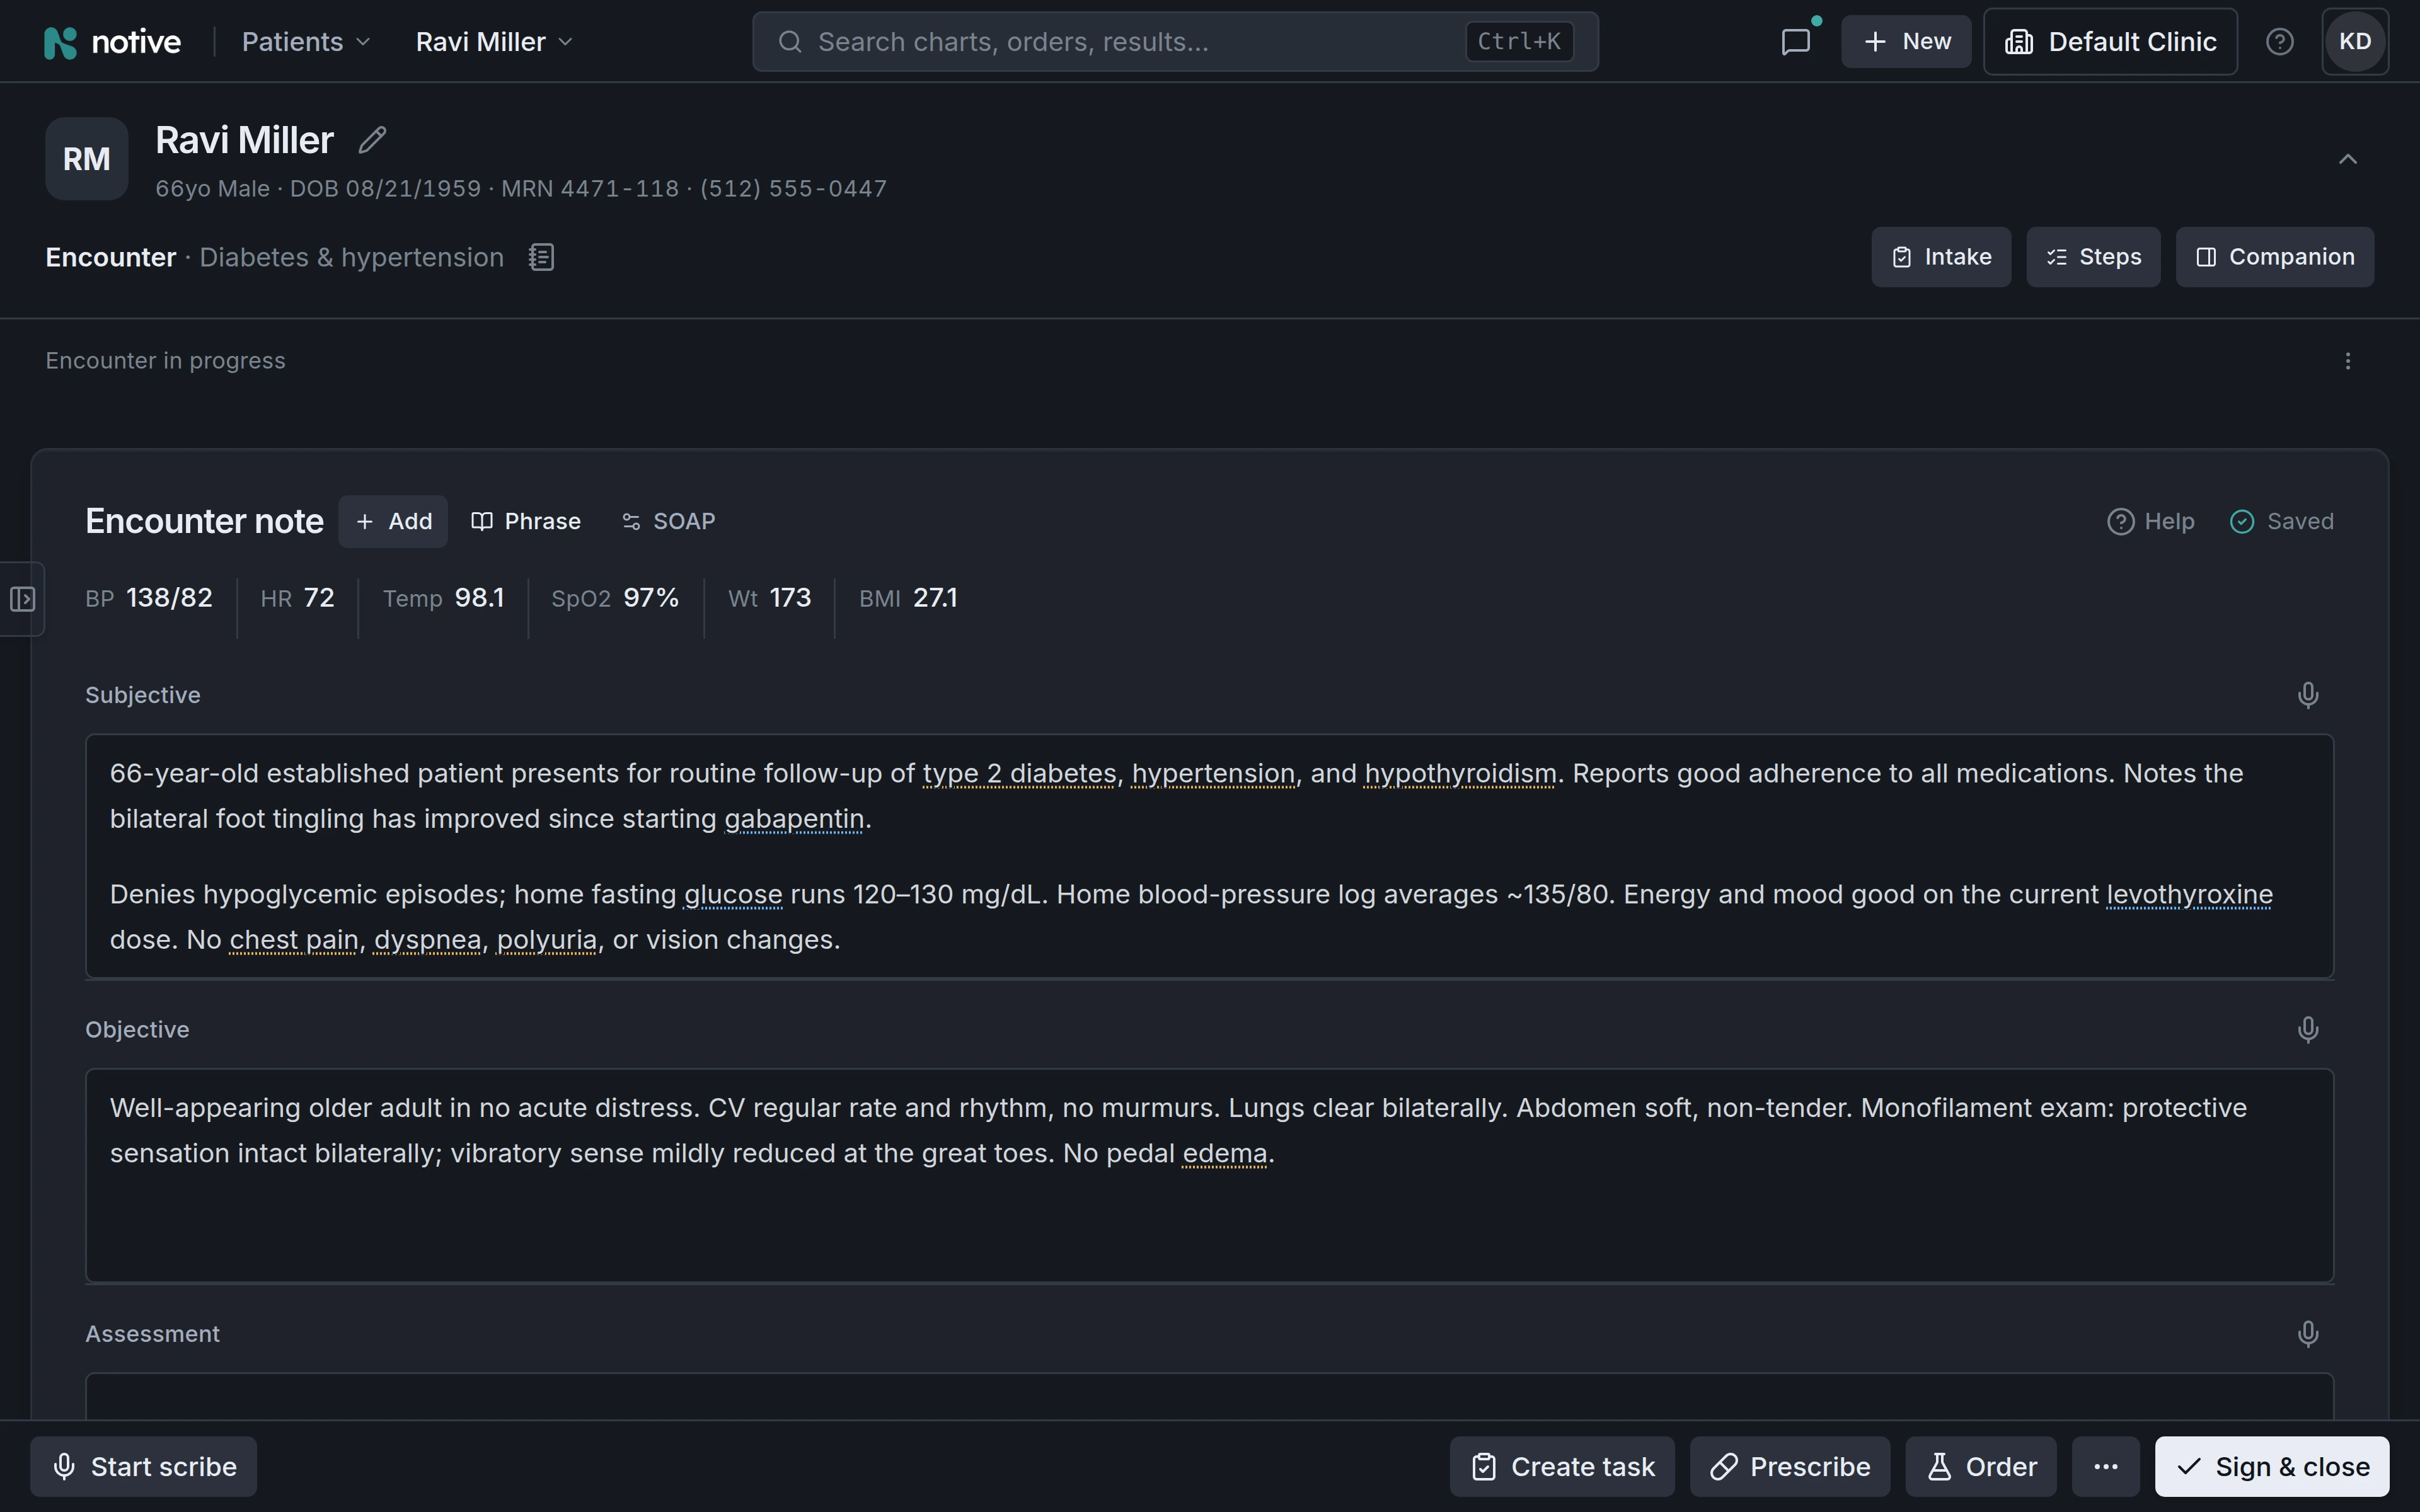The image size is (2420, 1512).
Task: Click the underlined term polyuria
Action: point(547,940)
